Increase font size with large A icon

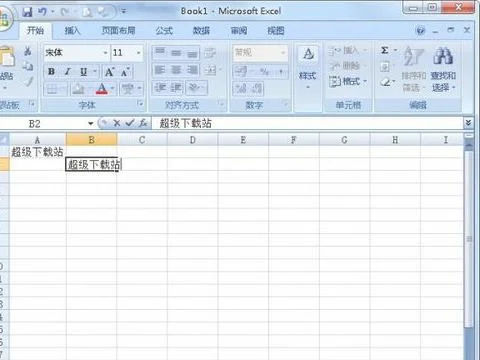(109, 72)
